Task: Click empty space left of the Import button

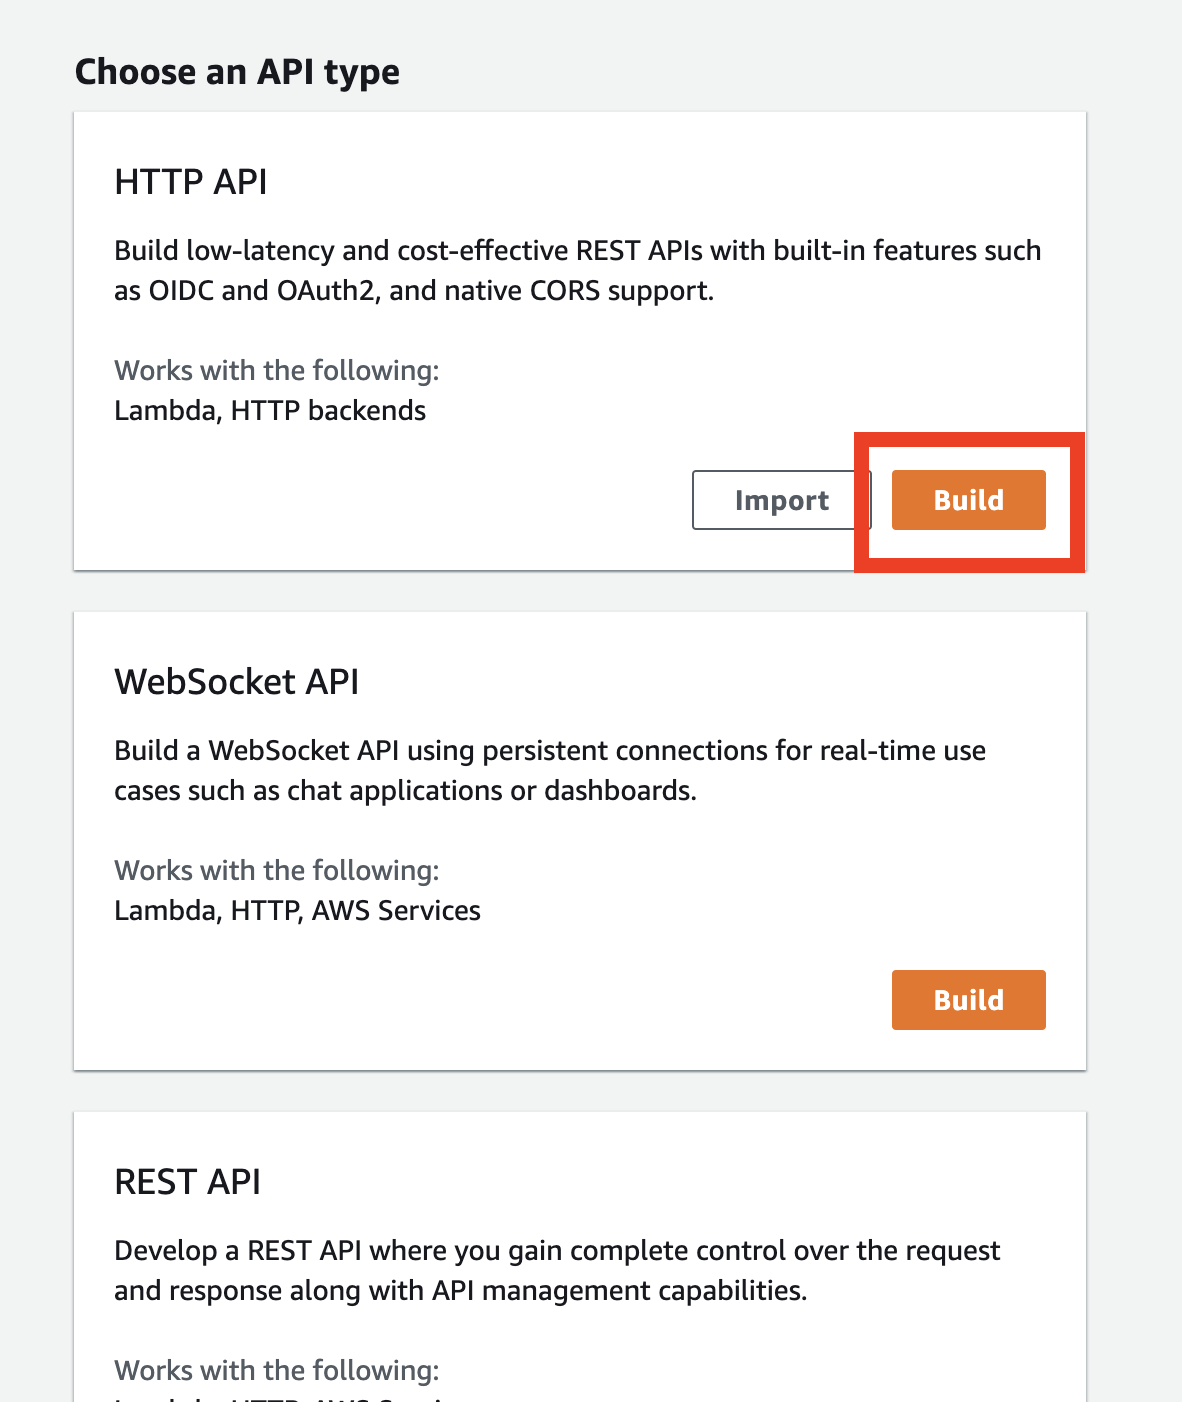Action: pos(400,500)
